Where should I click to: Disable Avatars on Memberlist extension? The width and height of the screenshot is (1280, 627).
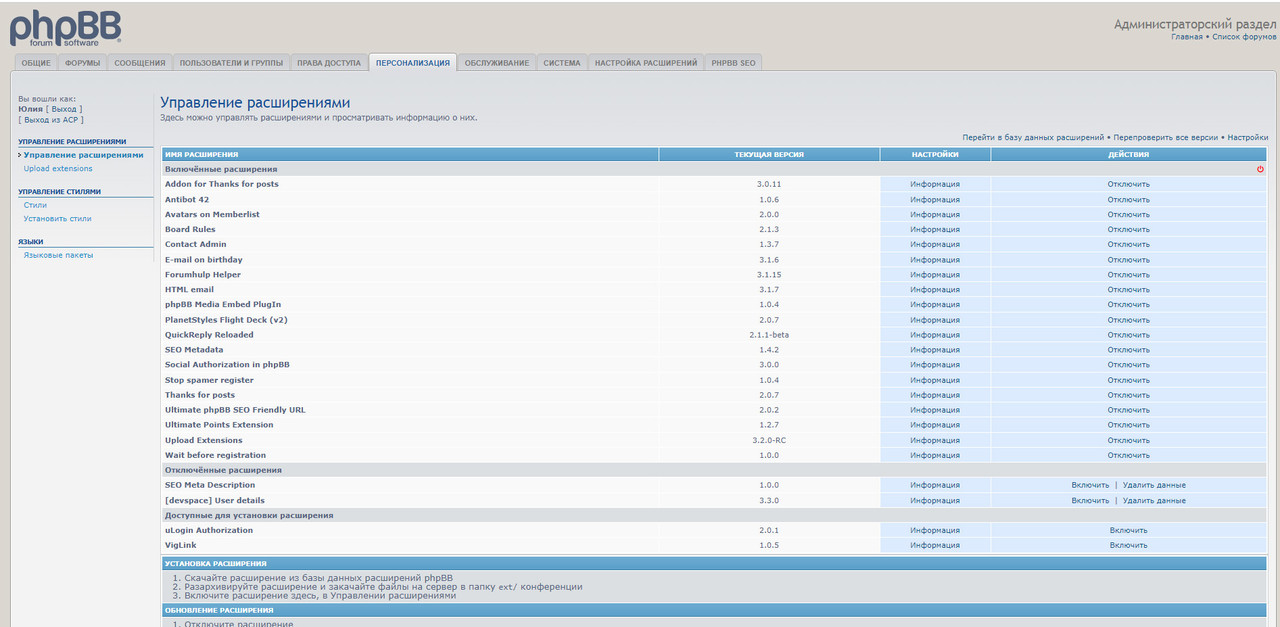[1128, 214]
